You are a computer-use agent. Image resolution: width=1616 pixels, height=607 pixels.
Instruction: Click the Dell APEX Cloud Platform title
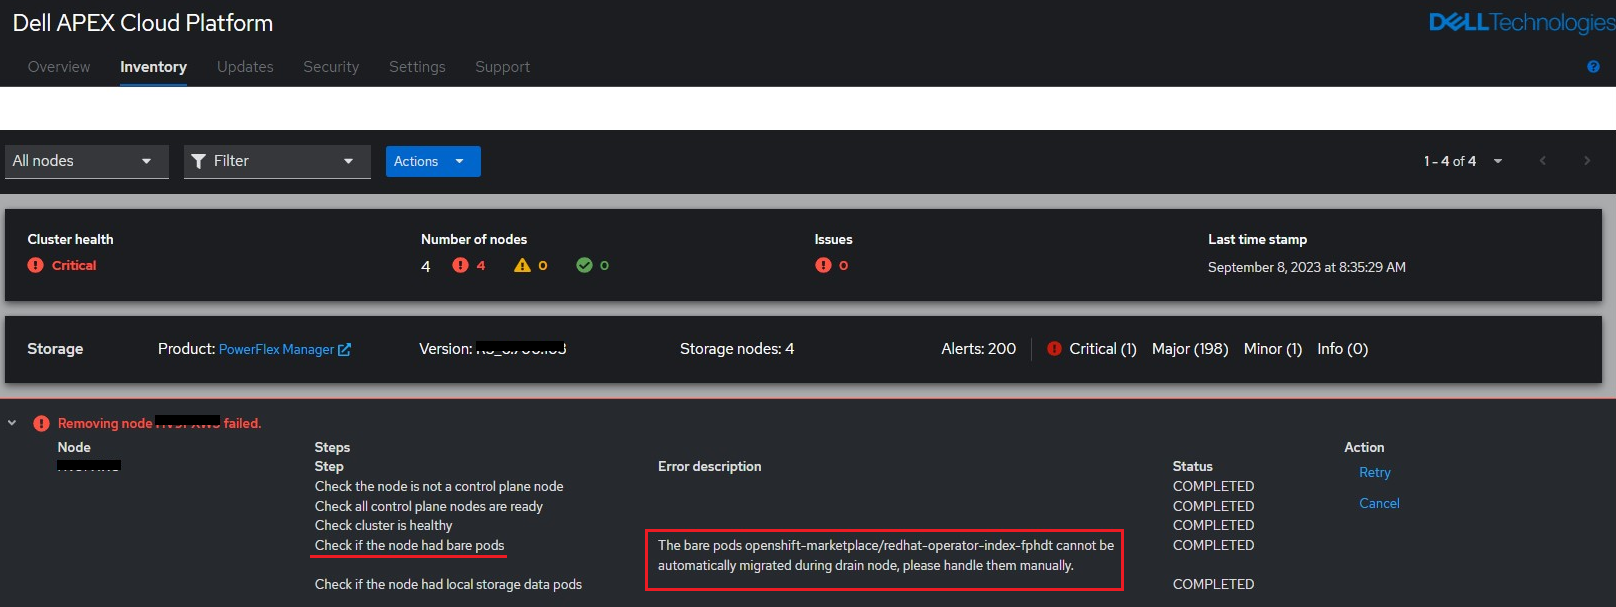click(x=143, y=23)
